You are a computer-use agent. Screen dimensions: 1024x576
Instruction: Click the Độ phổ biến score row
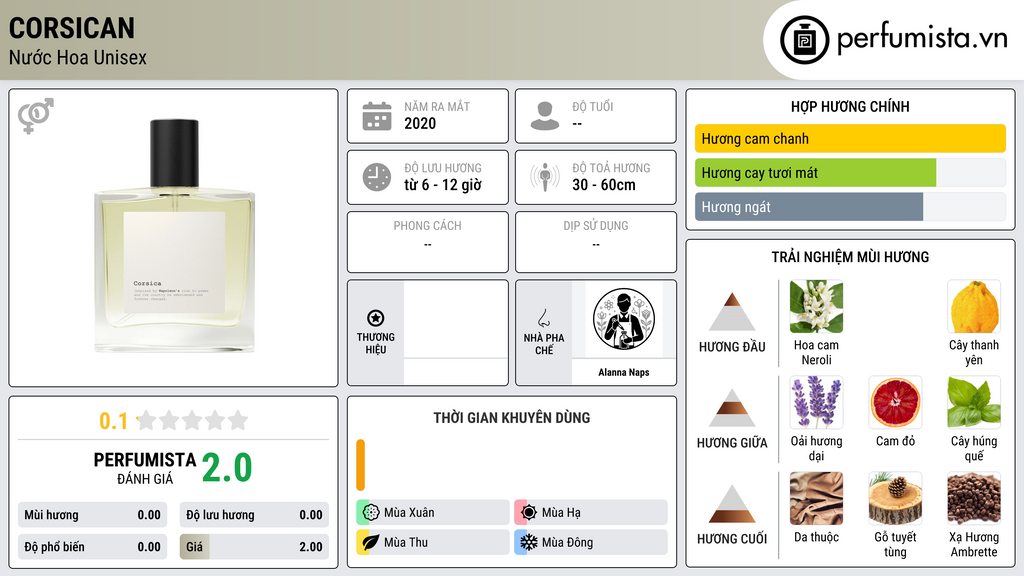[92, 547]
